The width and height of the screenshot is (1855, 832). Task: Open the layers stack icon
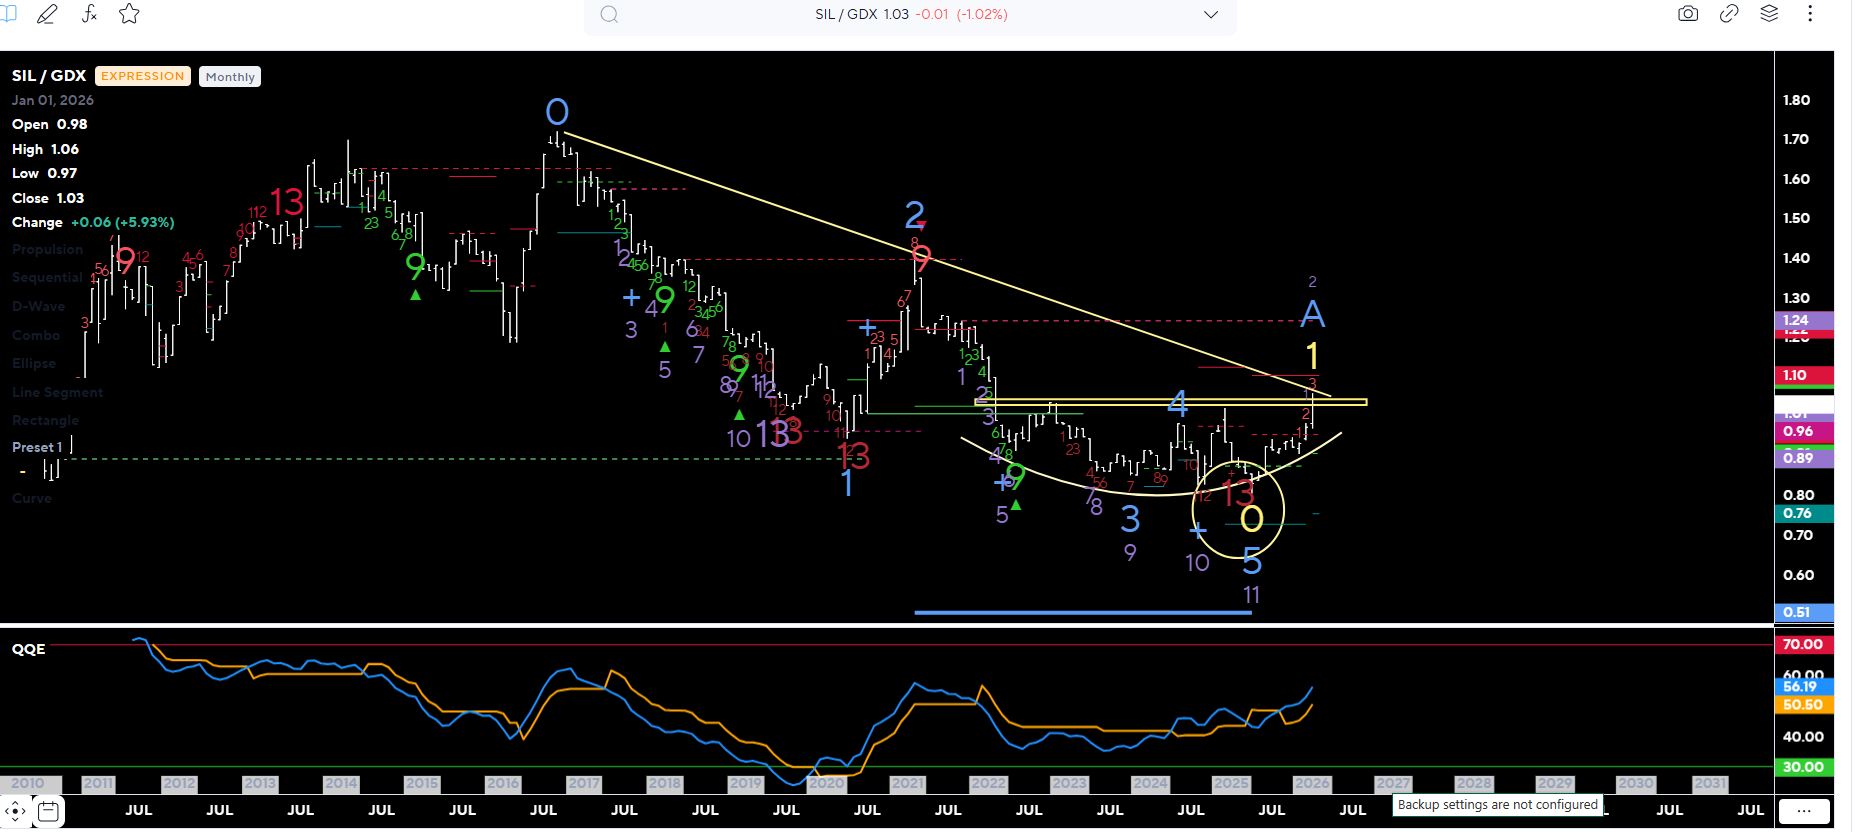click(1769, 14)
